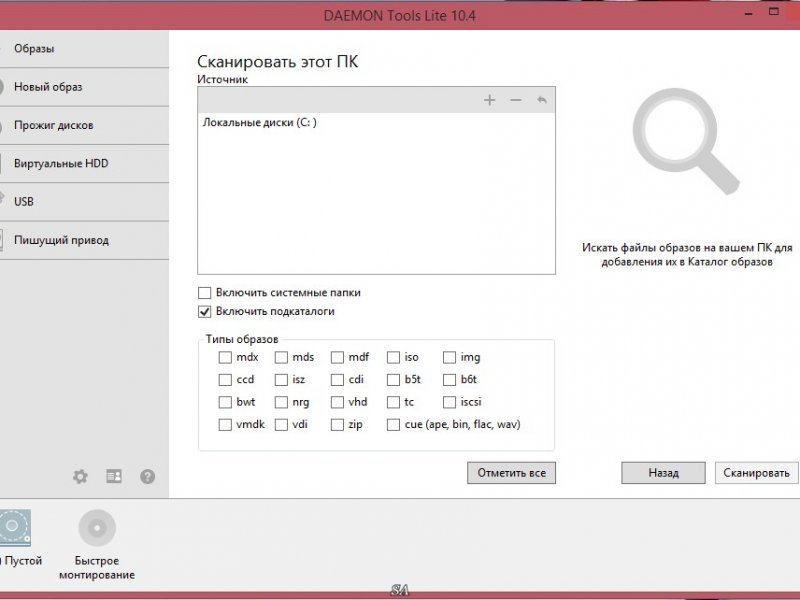Check the iscsi image type box

[x=449, y=403]
